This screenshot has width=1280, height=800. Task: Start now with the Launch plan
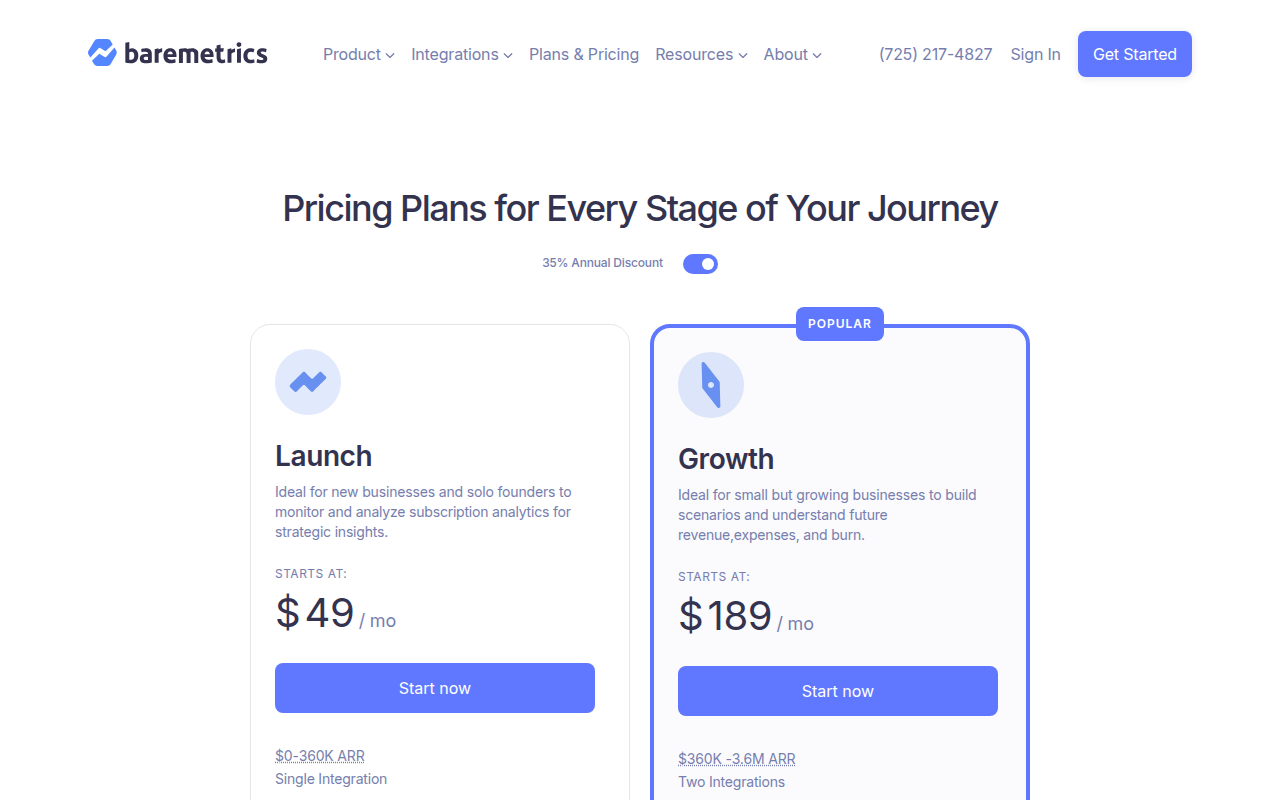pyautogui.click(x=435, y=688)
